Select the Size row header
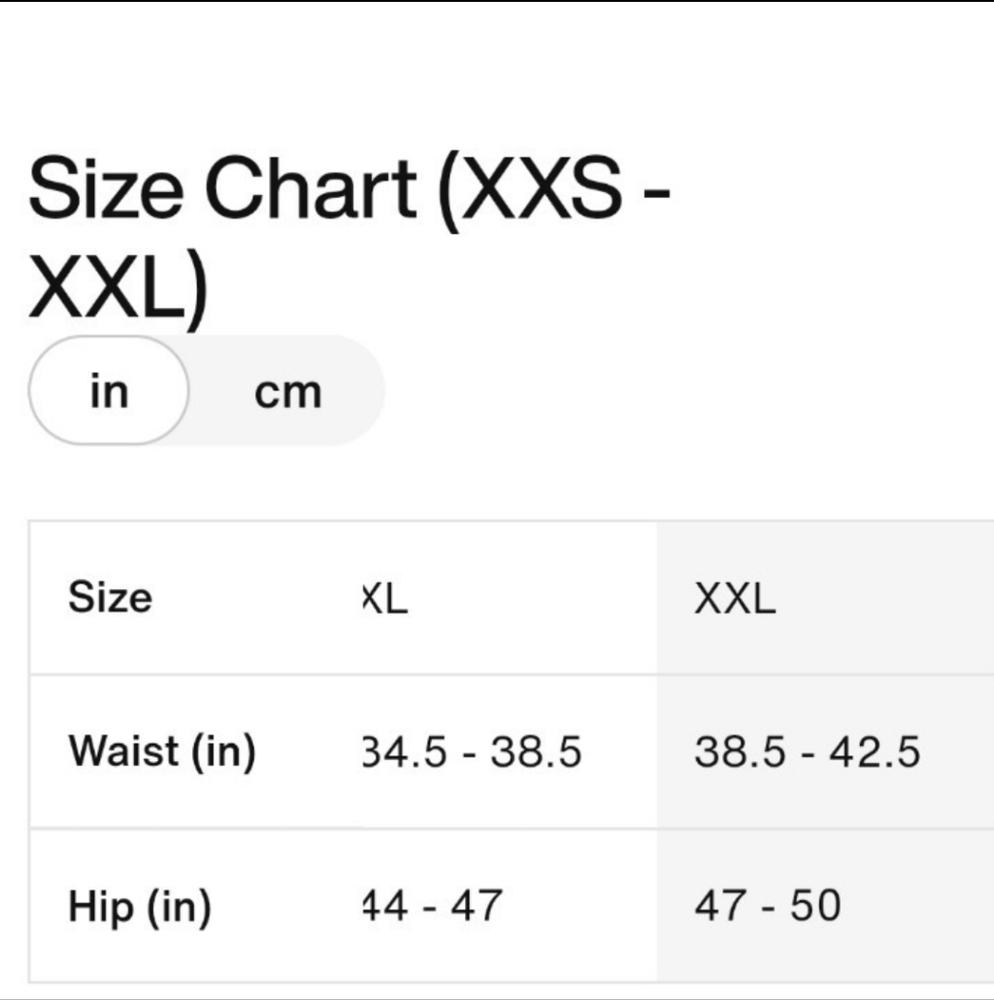The image size is (994, 1000). [x=110, y=598]
